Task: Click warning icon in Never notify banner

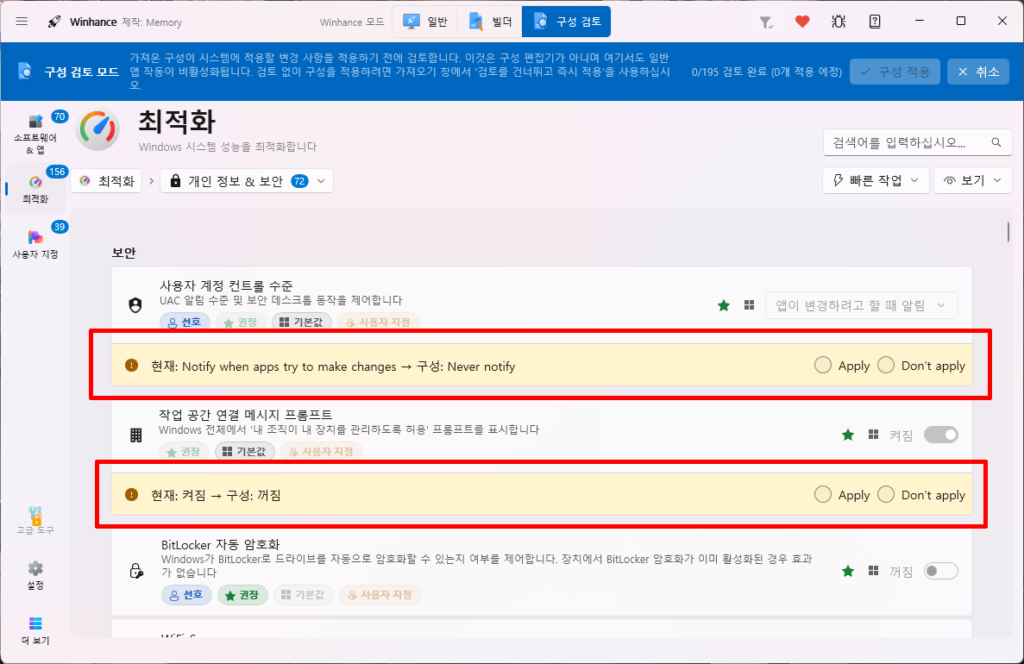Action: pyautogui.click(x=131, y=366)
